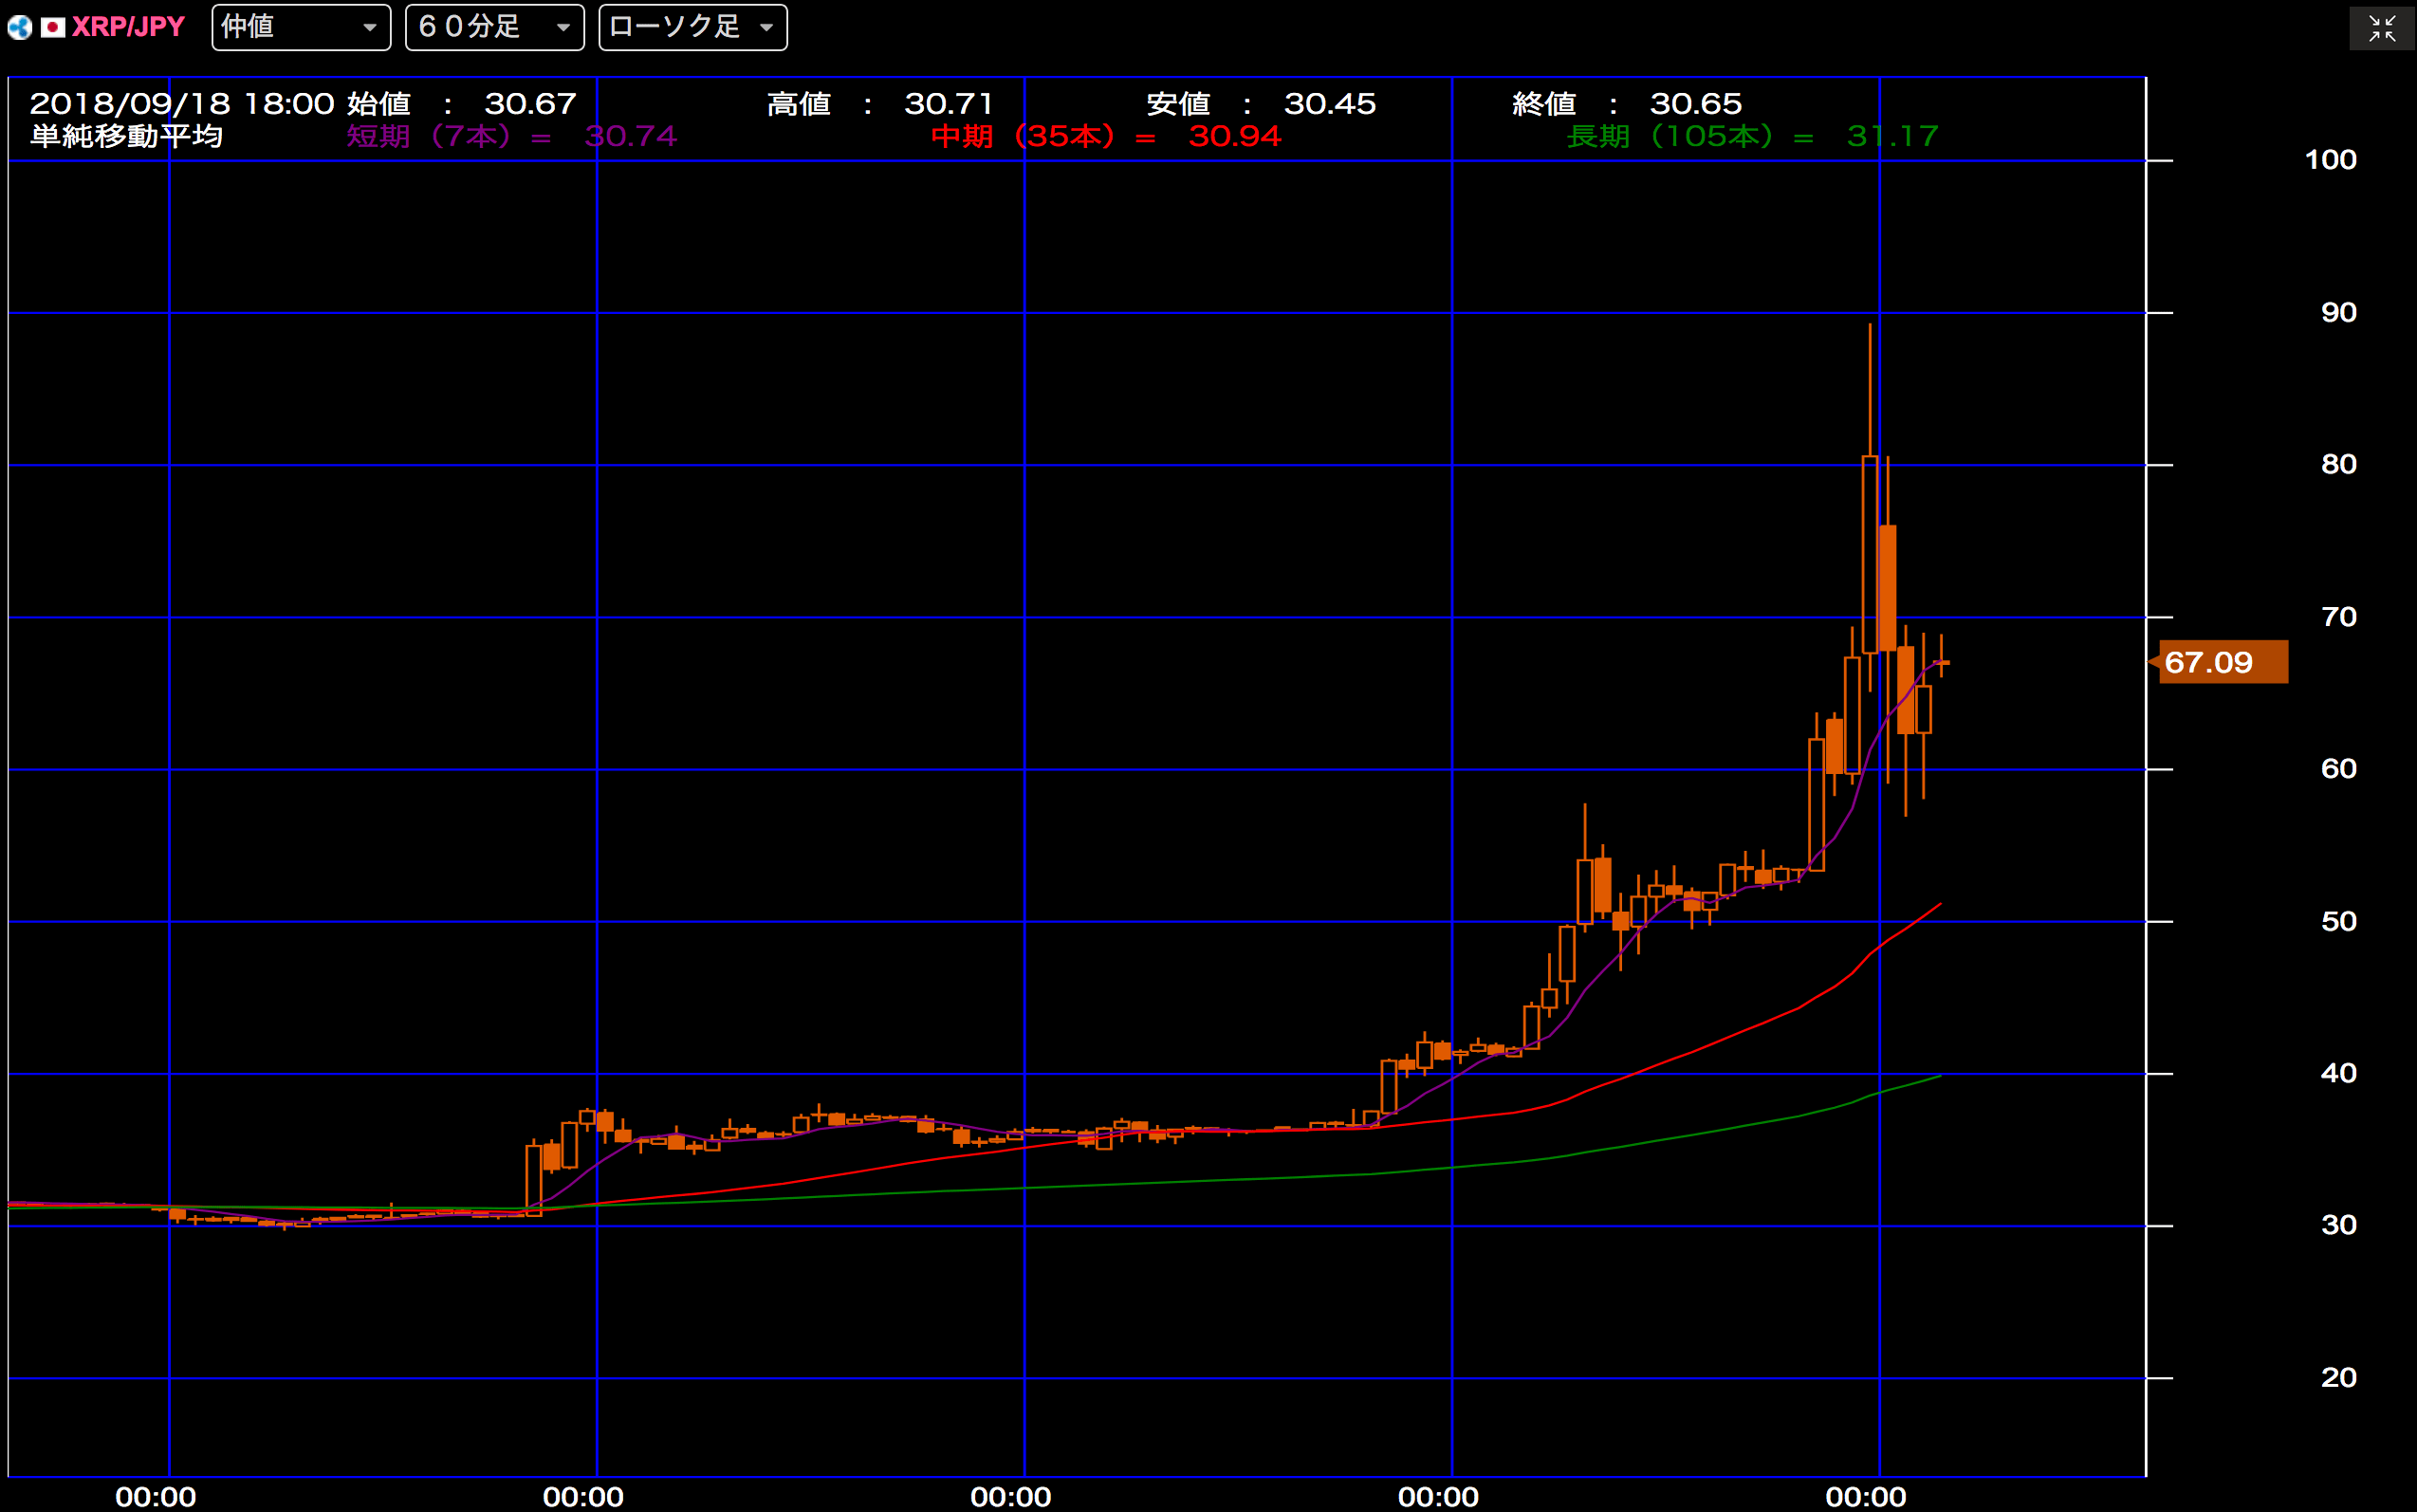The width and height of the screenshot is (2417, 1512).
Task: Click the 100 price axis label
Action: tap(2330, 160)
